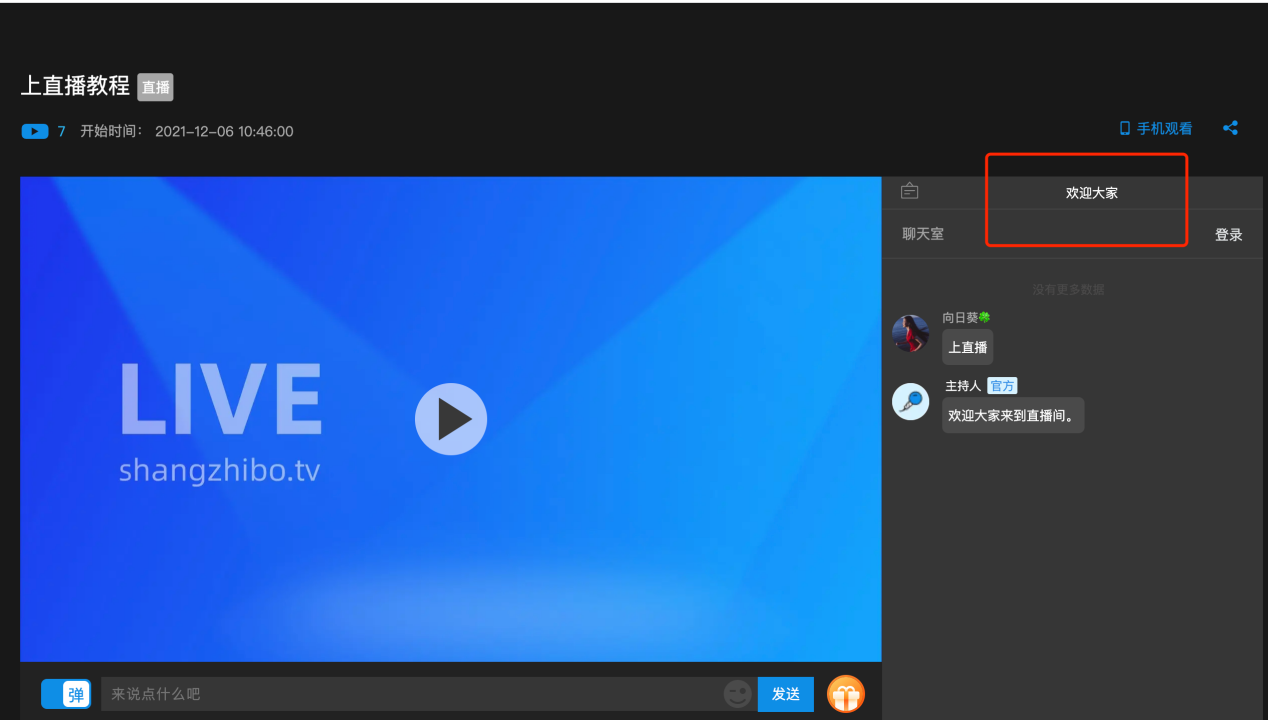Switch to the 聊天室 tab
The width and height of the screenshot is (1268, 720).
923,234
